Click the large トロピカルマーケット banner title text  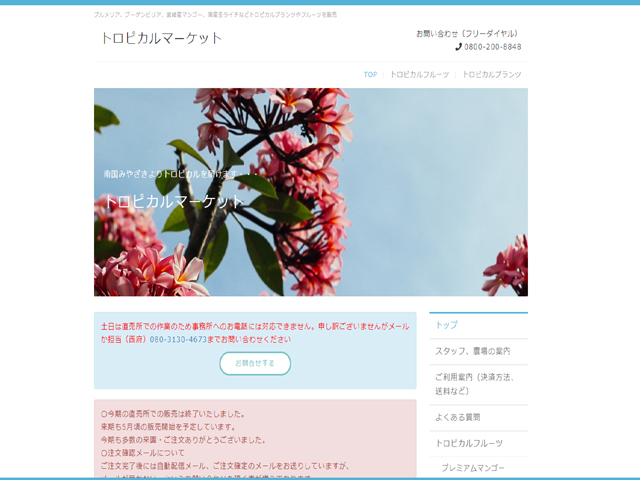coord(174,202)
